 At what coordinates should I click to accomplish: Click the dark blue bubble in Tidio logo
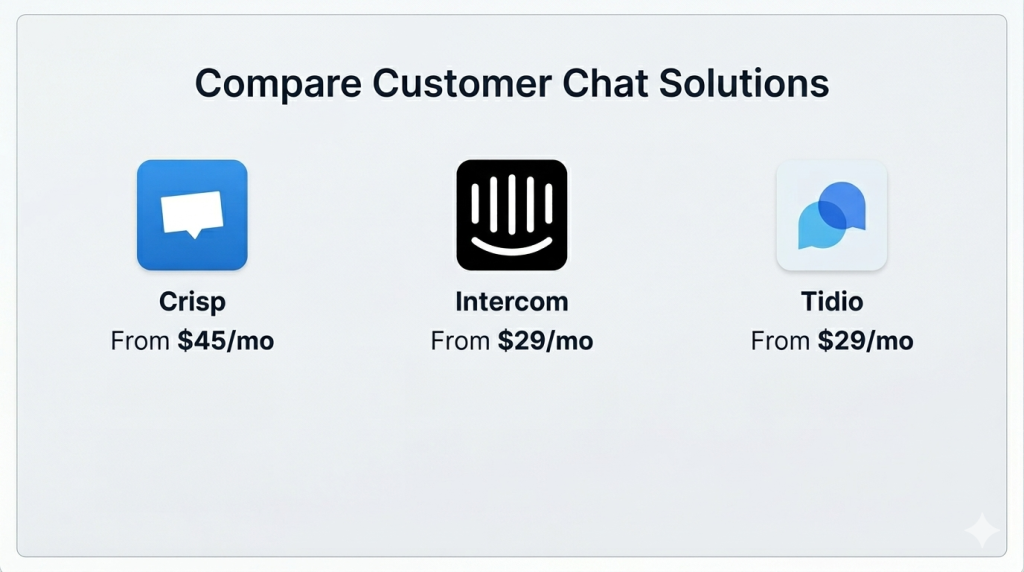[x=843, y=205]
